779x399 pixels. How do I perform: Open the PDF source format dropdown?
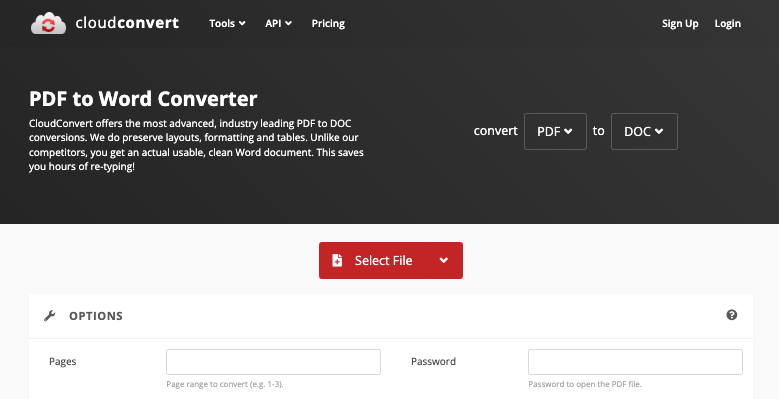[555, 131]
